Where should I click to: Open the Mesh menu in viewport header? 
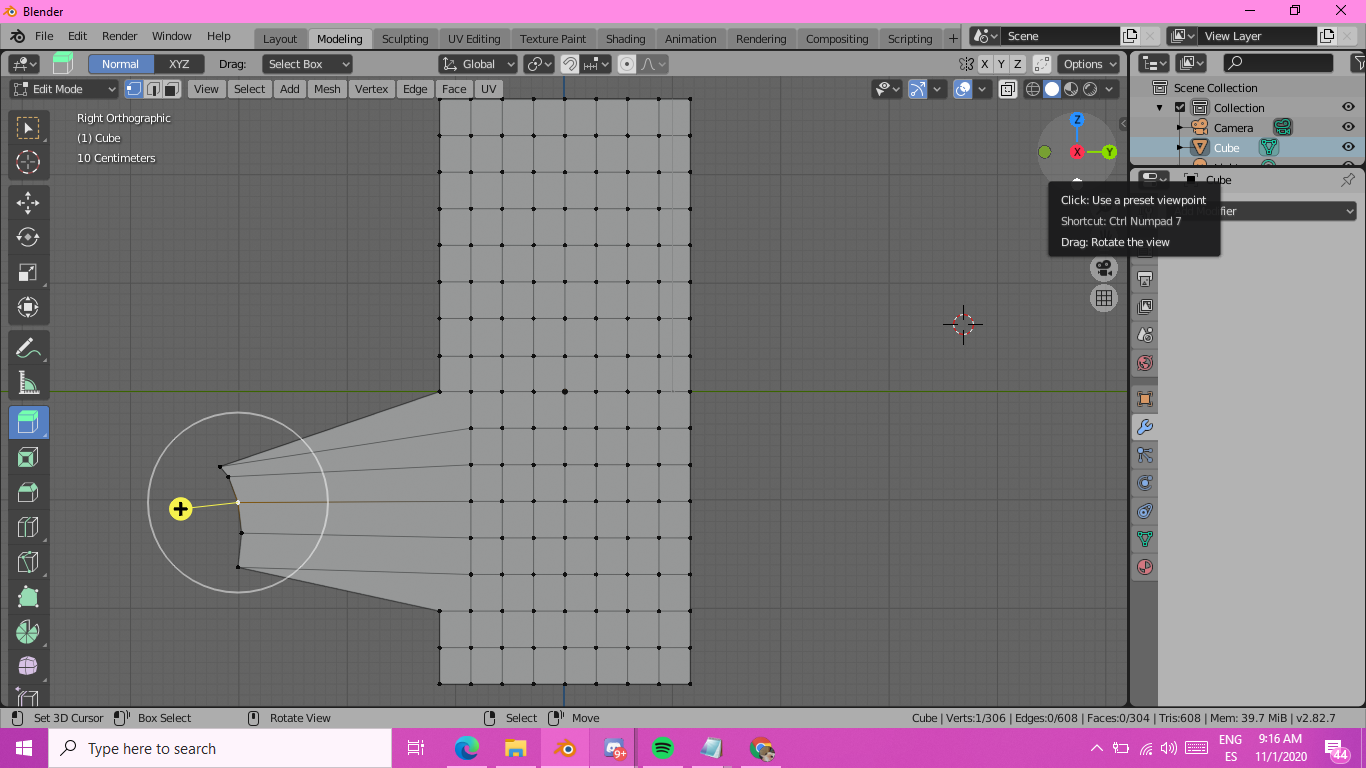(x=327, y=89)
